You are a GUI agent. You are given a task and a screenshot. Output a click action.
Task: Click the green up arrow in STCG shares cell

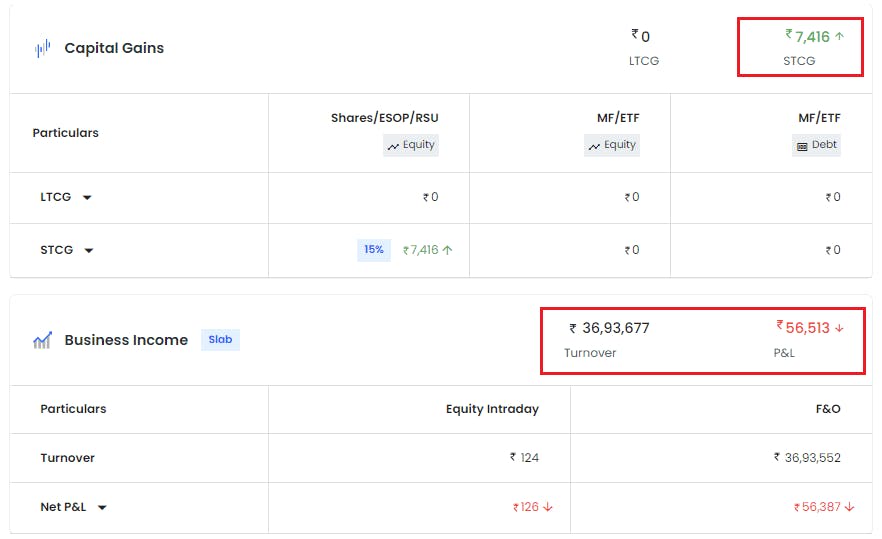pyautogui.click(x=447, y=250)
